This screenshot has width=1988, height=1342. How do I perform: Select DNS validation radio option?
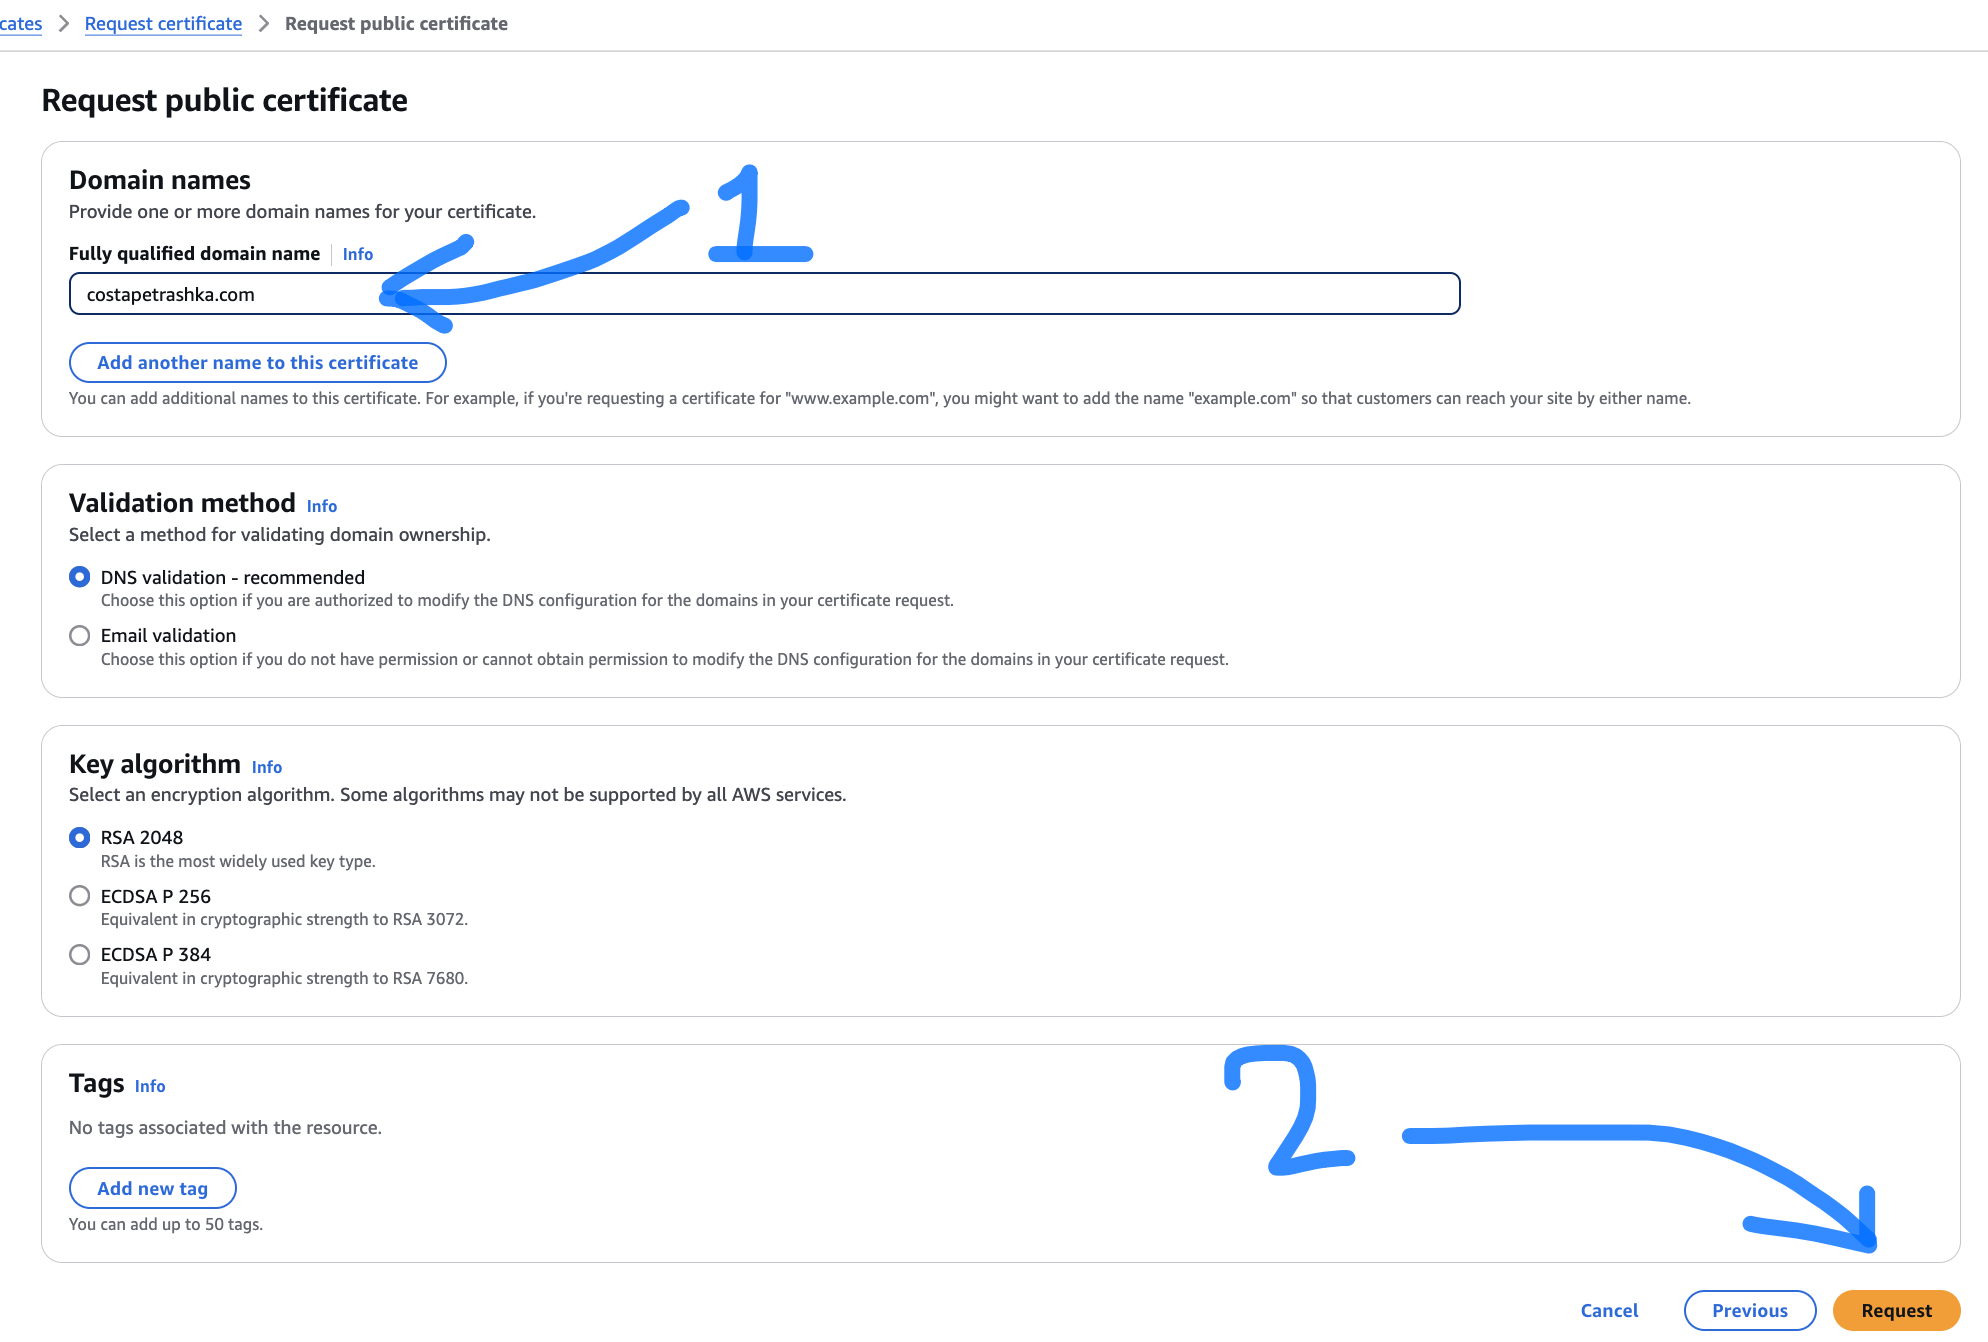[x=80, y=577]
